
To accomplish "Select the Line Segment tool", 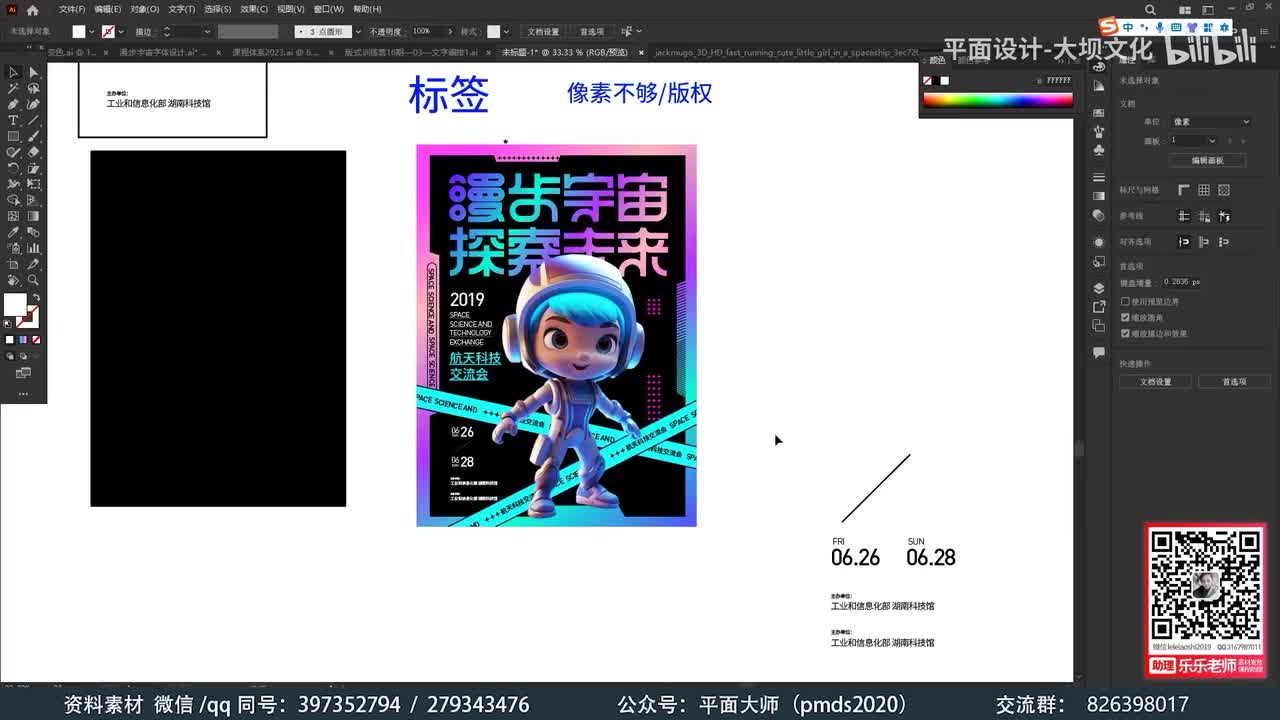I will click(33, 120).
